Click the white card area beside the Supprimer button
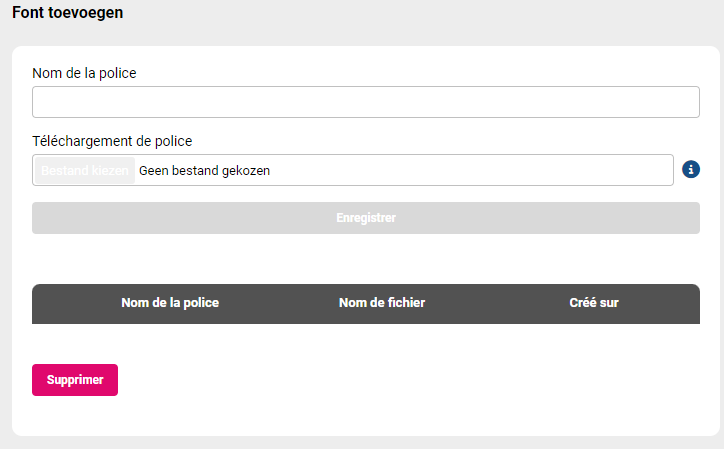 pos(406,380)
